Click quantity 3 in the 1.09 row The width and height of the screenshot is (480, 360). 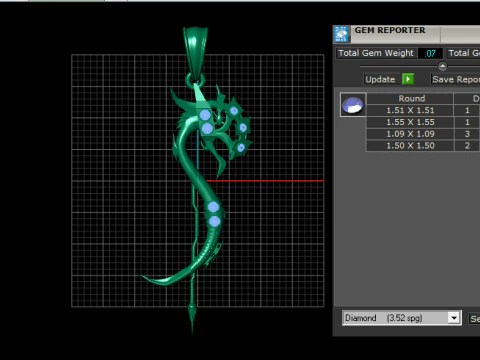coord(467,134)
